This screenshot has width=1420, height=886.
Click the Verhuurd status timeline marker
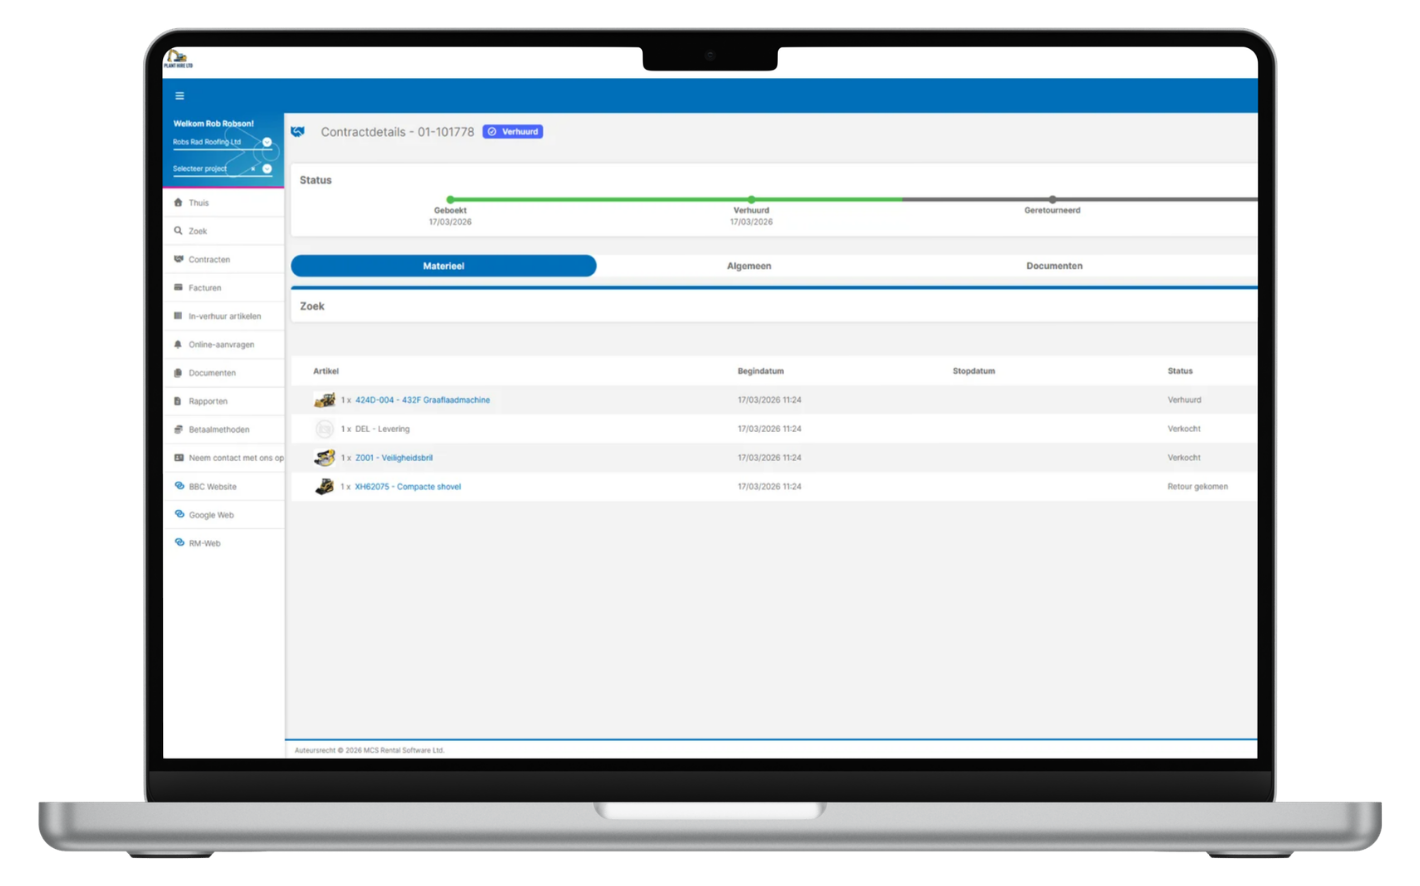(x=751, y=200)
